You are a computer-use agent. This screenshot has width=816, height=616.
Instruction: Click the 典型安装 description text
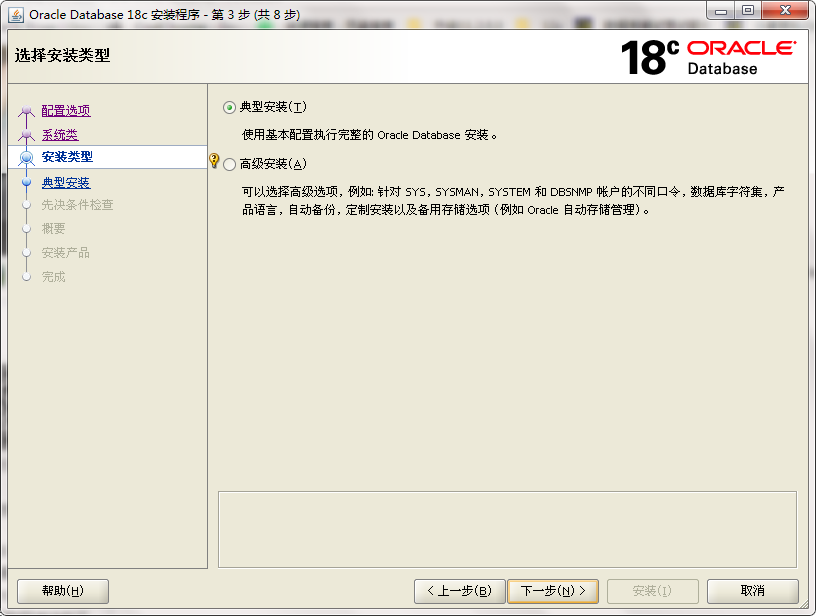tap(369, 135)
